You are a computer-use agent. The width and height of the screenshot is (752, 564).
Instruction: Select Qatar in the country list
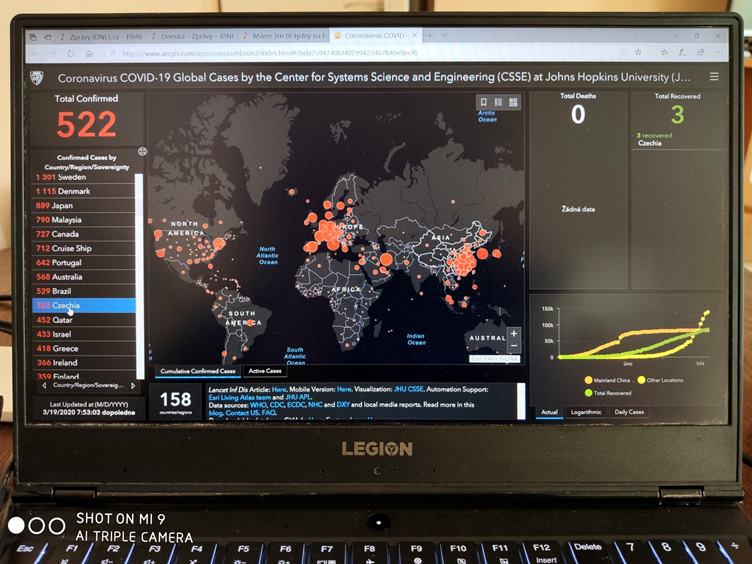coord(84,320)
